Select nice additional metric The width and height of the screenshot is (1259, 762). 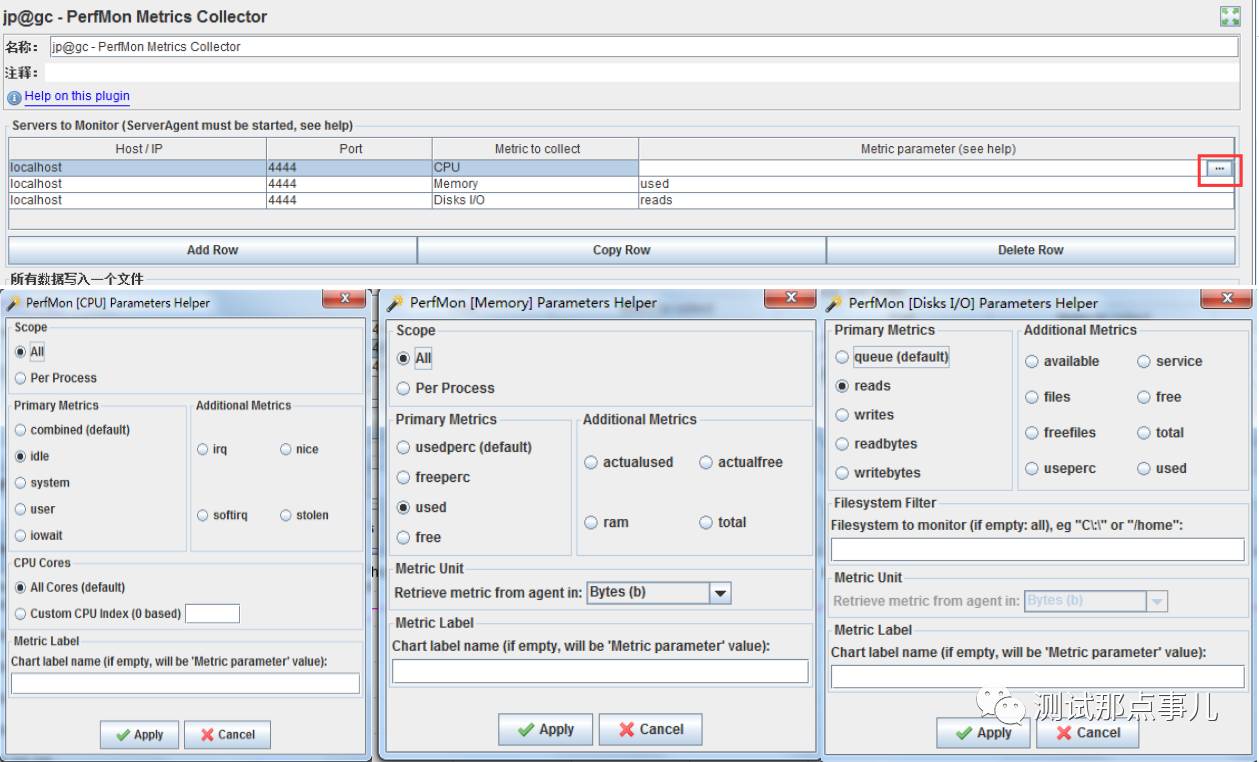(300, 450)
